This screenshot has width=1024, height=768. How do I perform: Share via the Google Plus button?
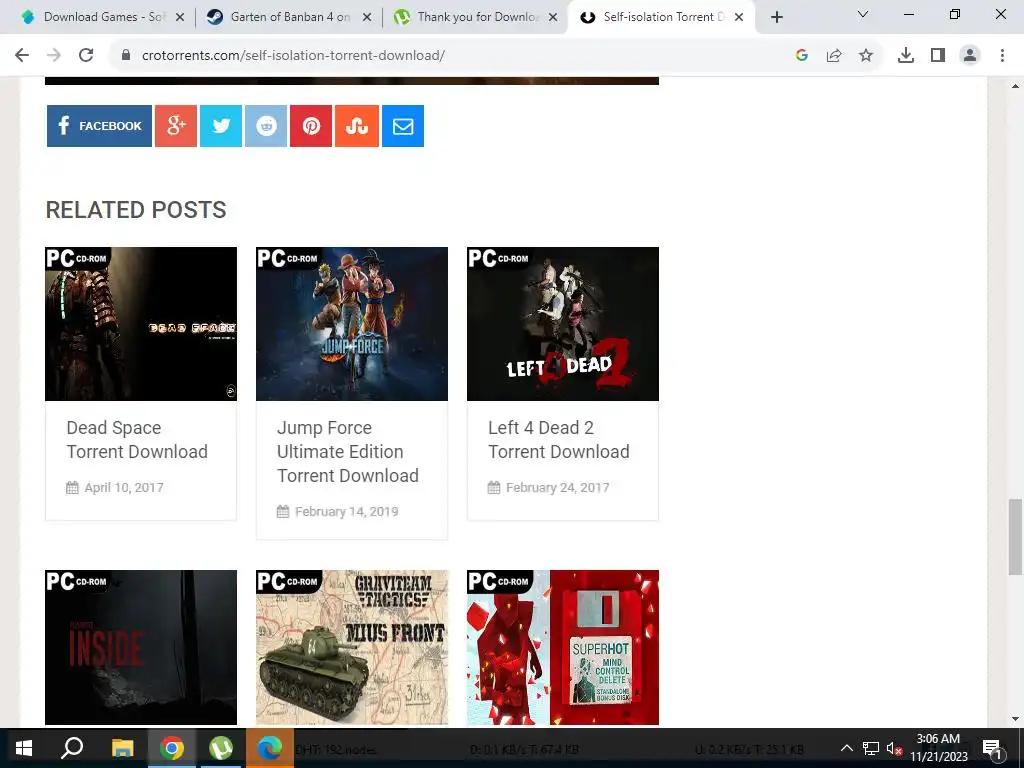[x=176, y=126]
